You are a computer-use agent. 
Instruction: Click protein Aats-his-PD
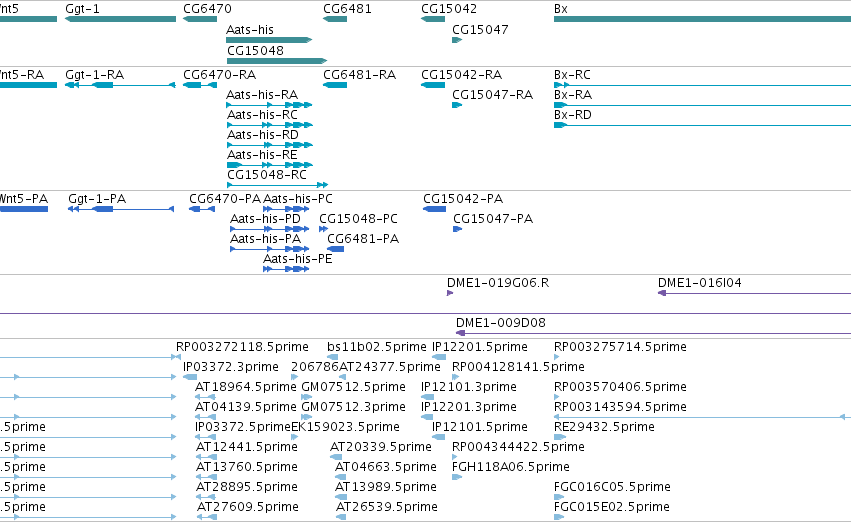click(x=265, y=219)
